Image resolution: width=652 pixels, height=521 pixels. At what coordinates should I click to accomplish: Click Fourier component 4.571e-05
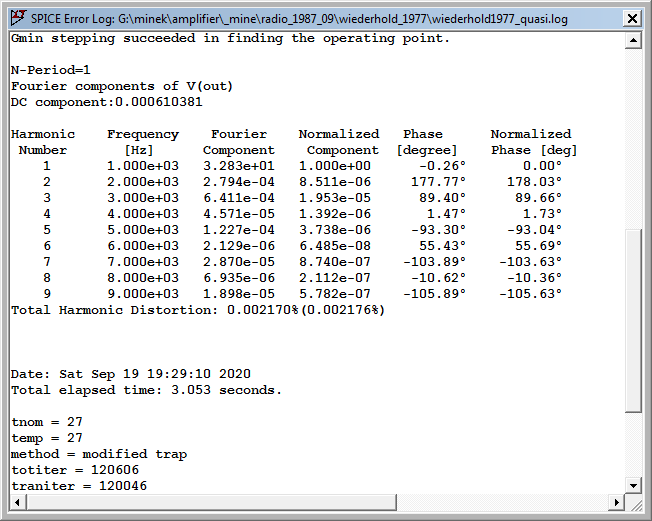(x=239, y=214)
